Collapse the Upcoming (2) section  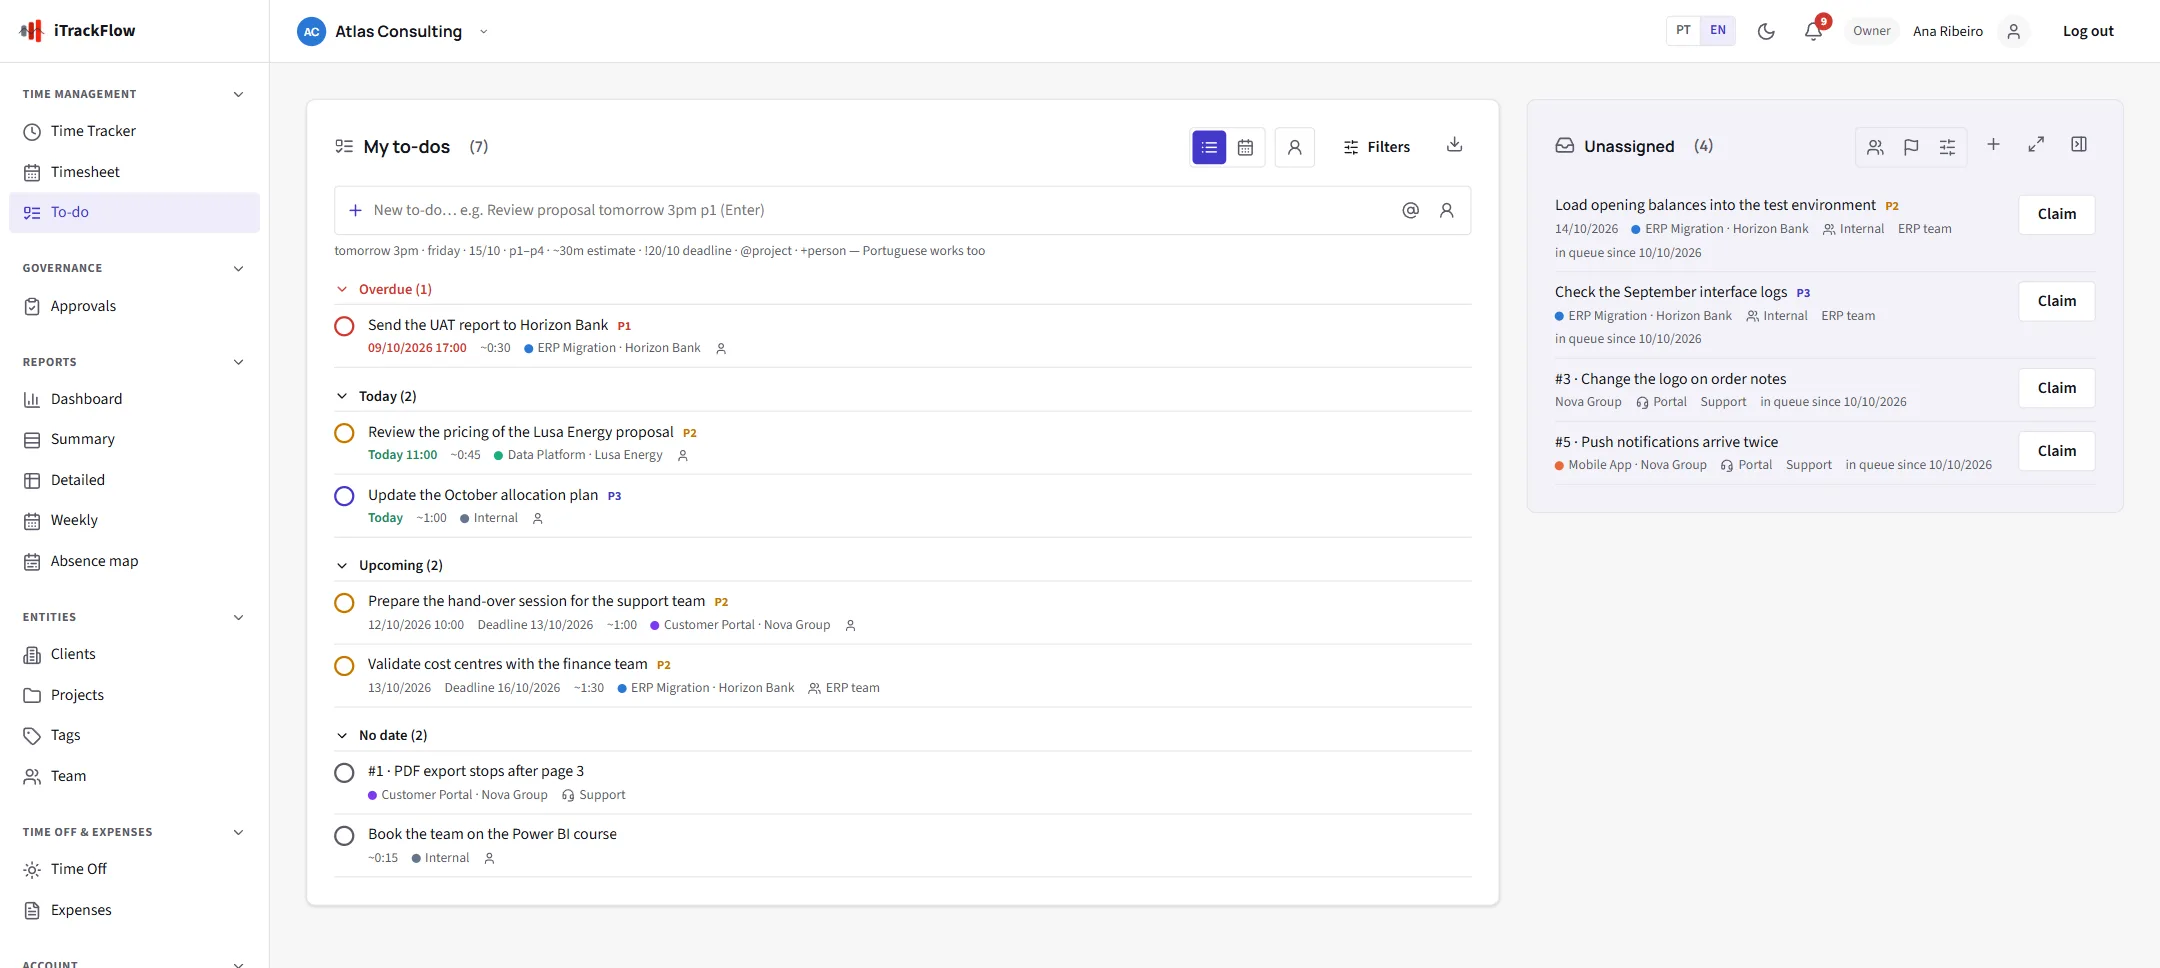342,565
